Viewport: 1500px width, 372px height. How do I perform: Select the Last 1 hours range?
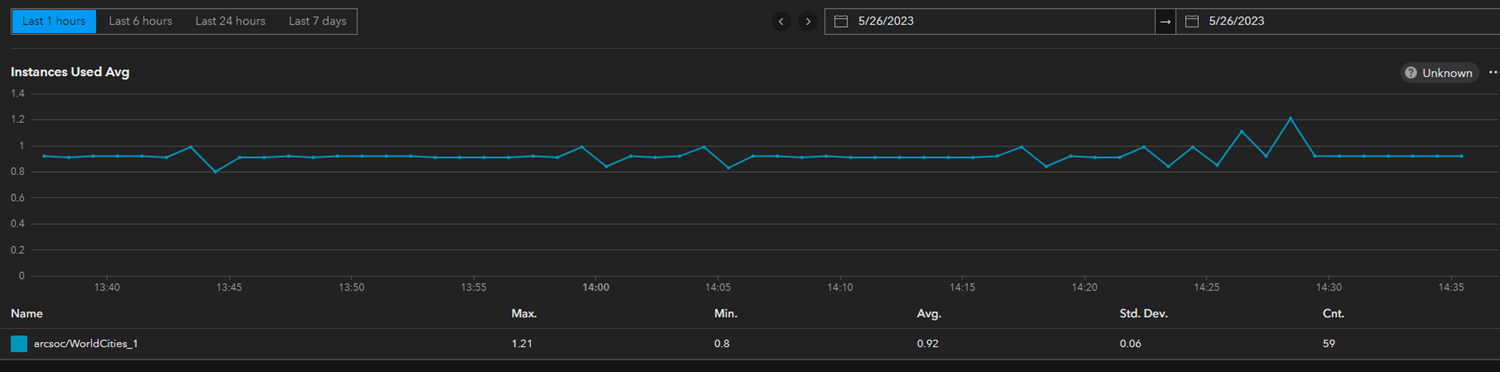pyautogui.click(x=54, y=21)
